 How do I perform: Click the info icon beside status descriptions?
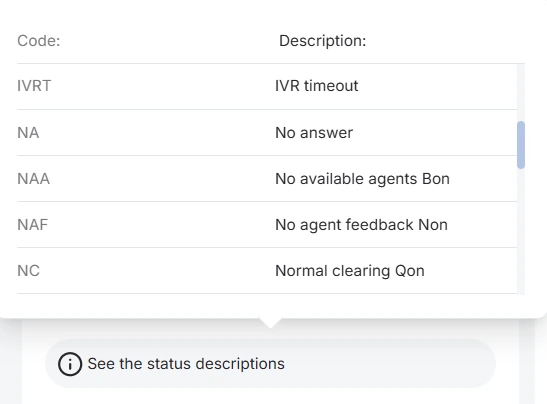(70, 364)
